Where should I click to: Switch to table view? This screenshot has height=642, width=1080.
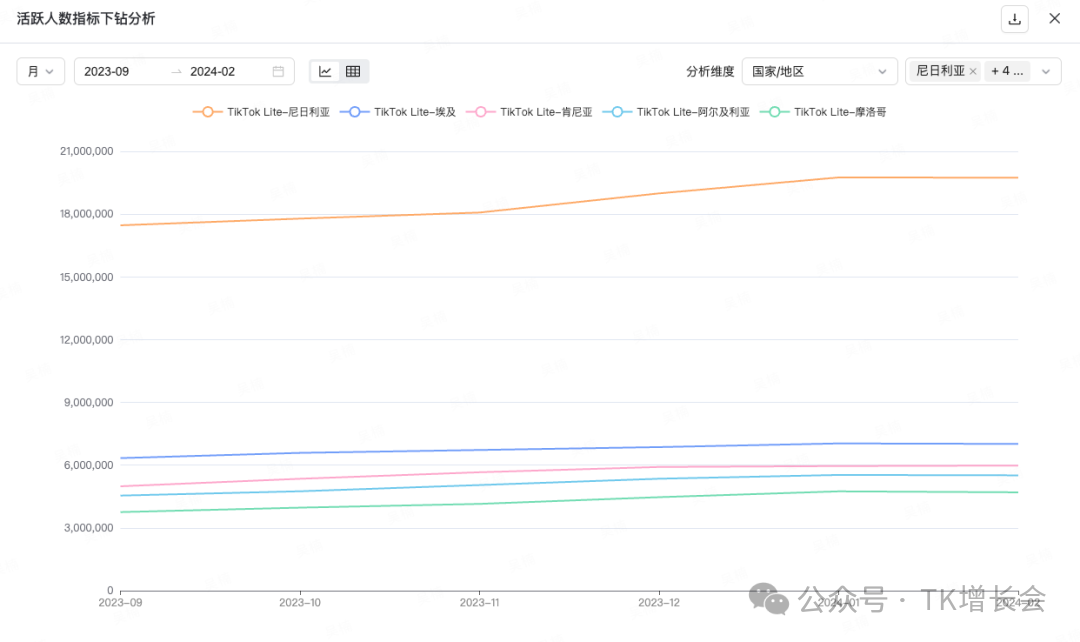coord(353,71)
